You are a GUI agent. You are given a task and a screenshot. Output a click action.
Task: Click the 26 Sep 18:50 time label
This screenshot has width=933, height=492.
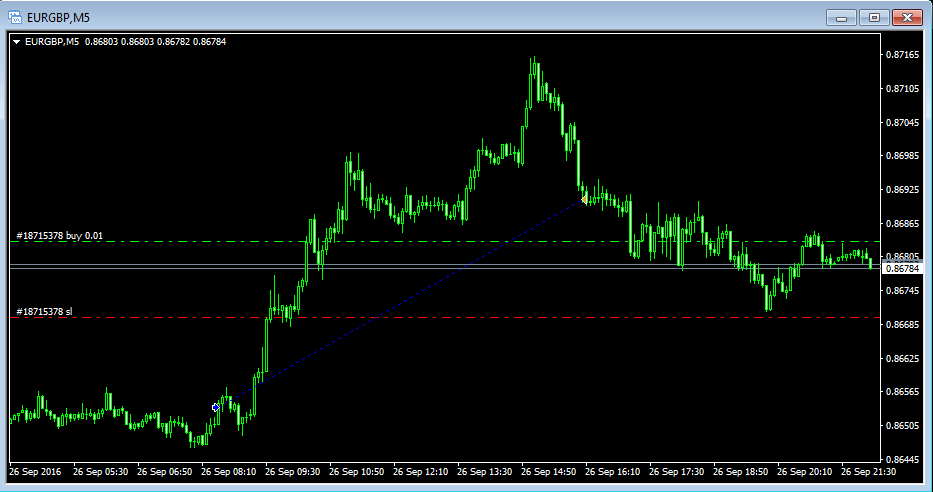point(740,472)
